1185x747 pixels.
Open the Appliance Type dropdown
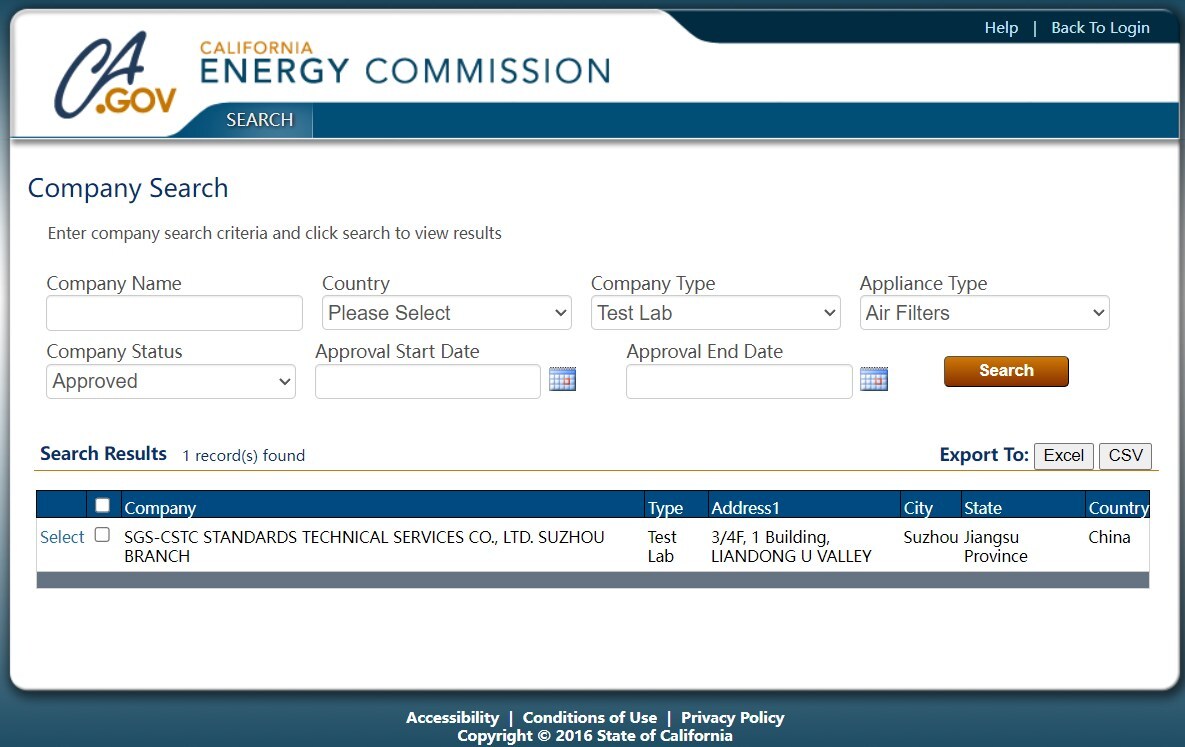coord(984,313)
